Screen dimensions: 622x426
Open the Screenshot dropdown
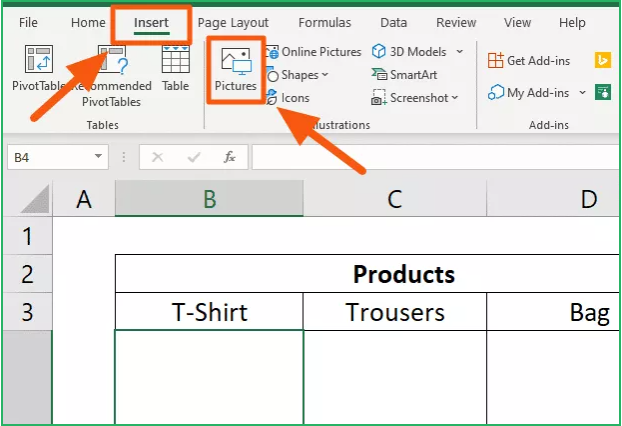click(x=455, y=98)
